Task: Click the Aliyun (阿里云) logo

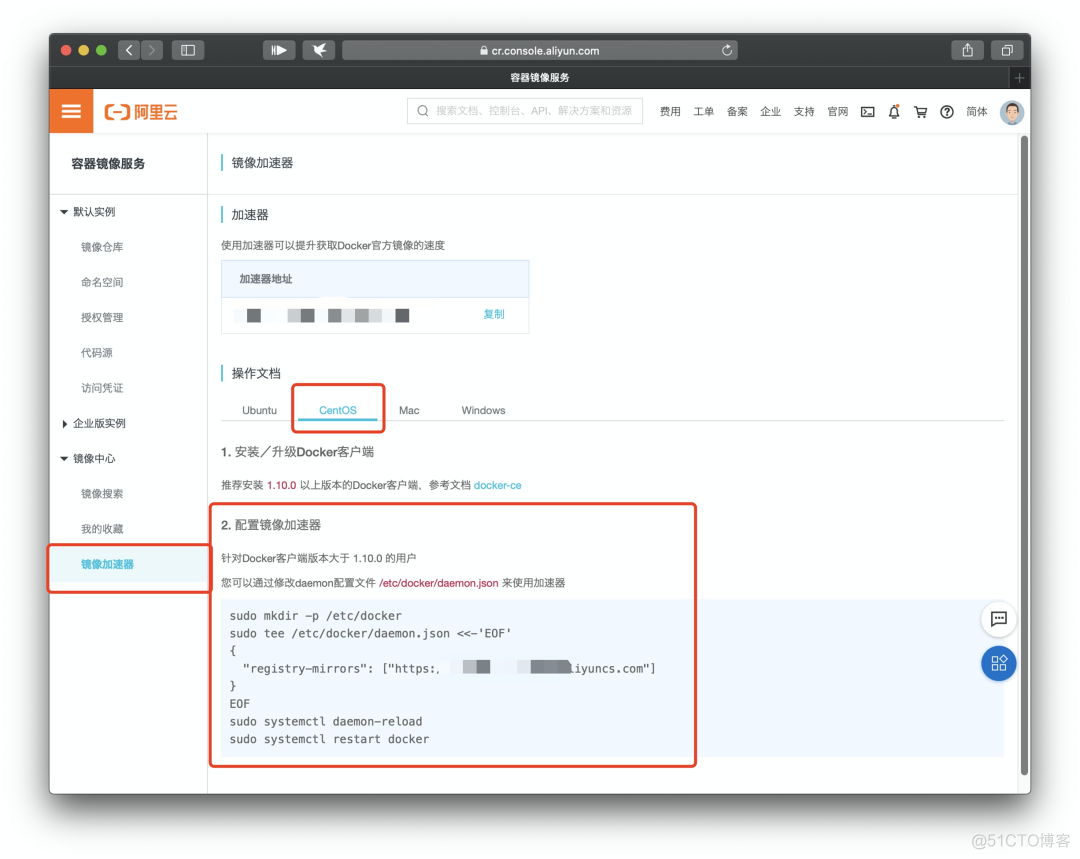Action: point(140,111)
